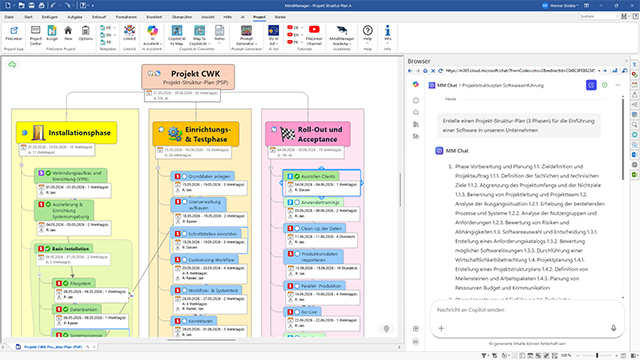Click Save icon in quick access toolbar
Image resolution: width=640 pixels, height=360 pixels.
click(31, 5)
